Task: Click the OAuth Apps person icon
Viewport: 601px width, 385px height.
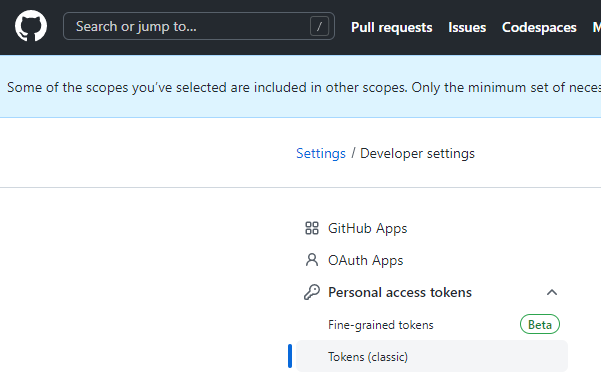Action: click(x=312, y=260)
